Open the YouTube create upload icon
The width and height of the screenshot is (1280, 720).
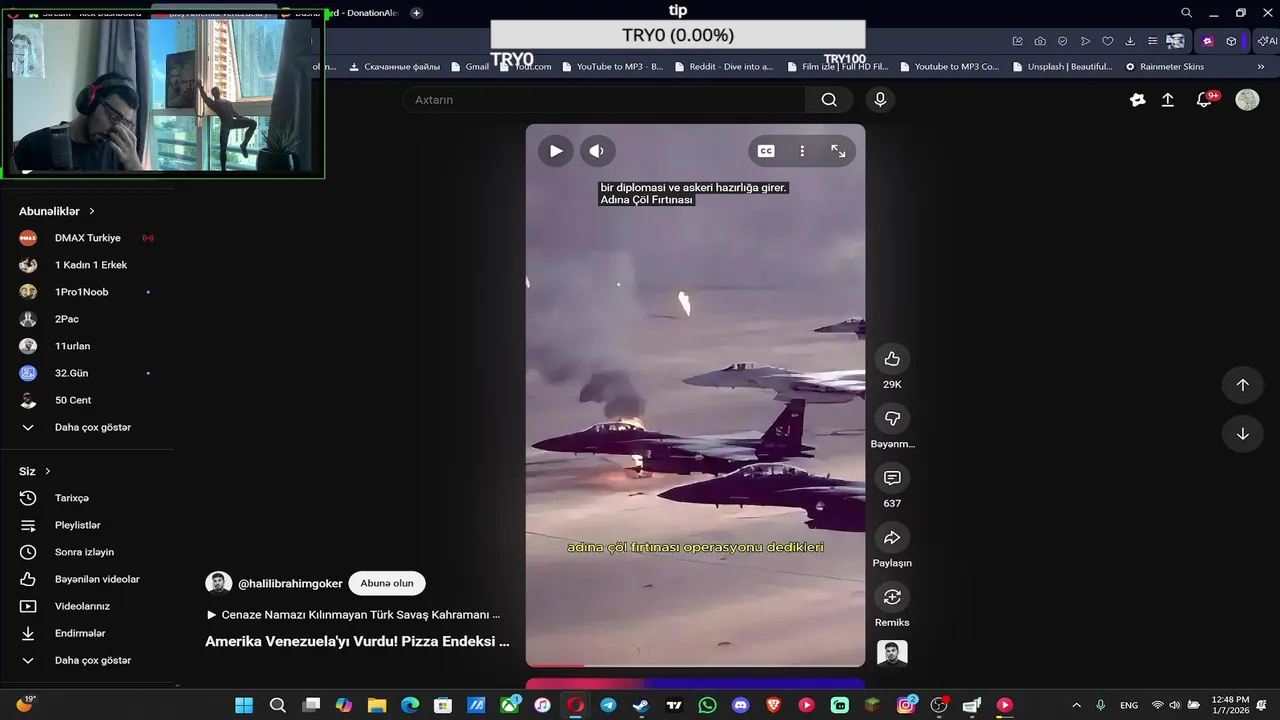coord(1167,100)
